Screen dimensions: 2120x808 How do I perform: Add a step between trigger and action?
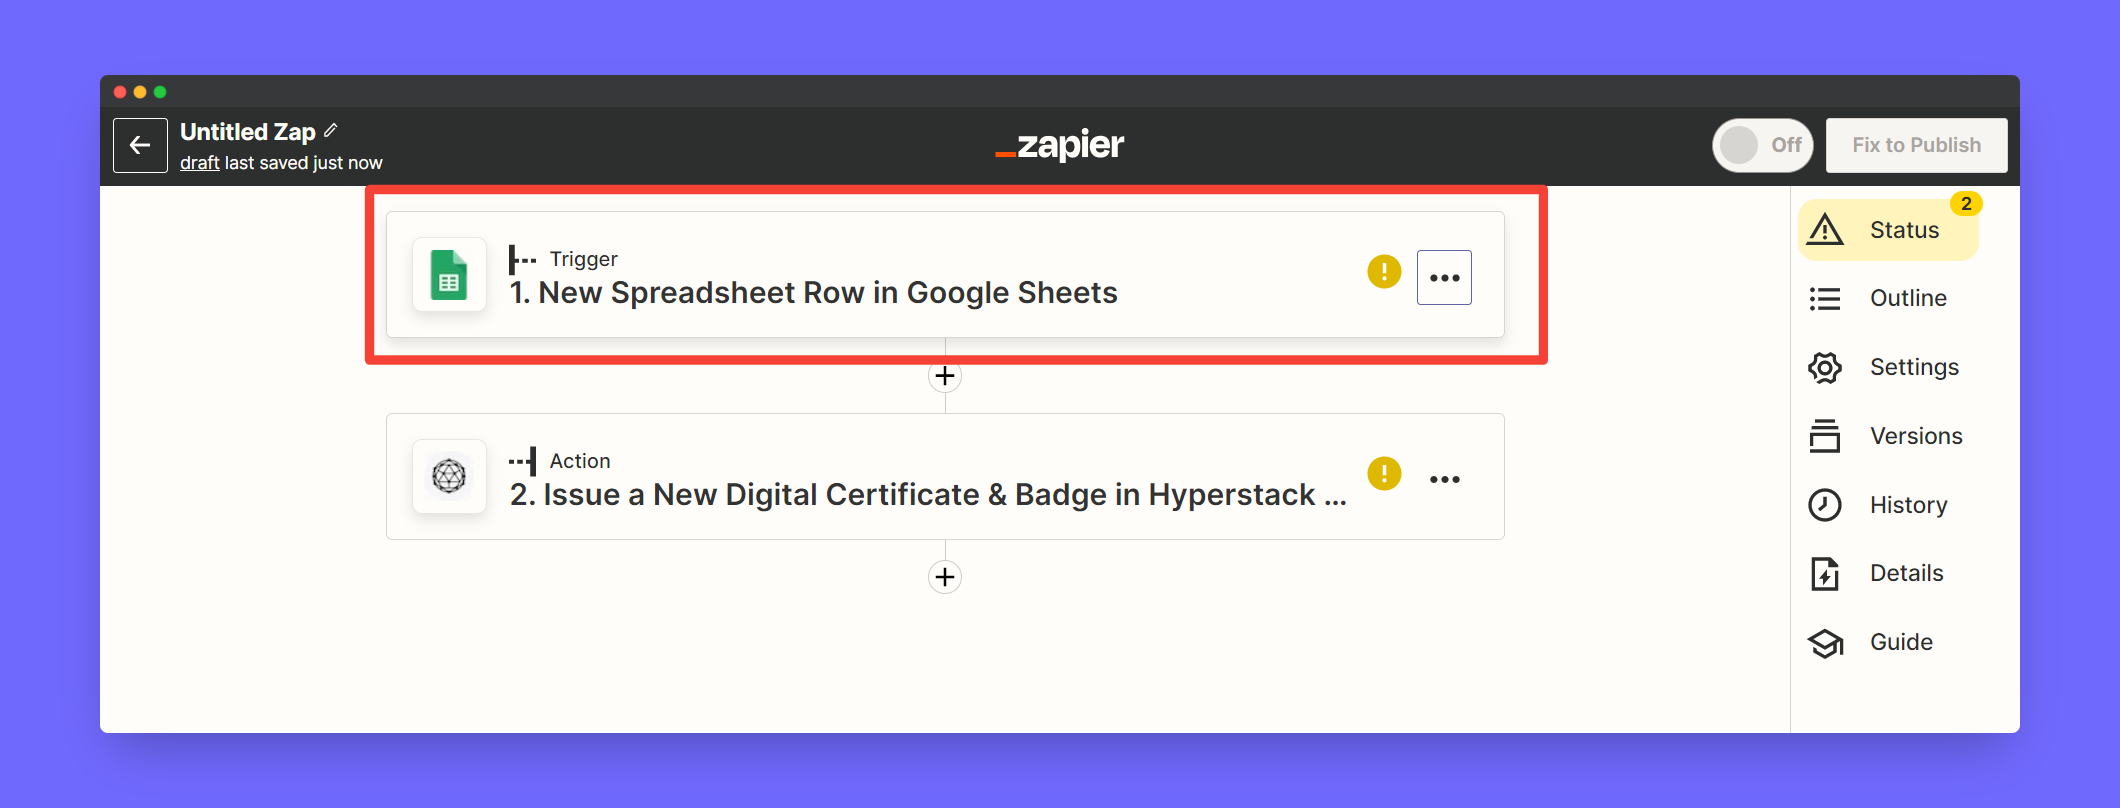[945, 377]
